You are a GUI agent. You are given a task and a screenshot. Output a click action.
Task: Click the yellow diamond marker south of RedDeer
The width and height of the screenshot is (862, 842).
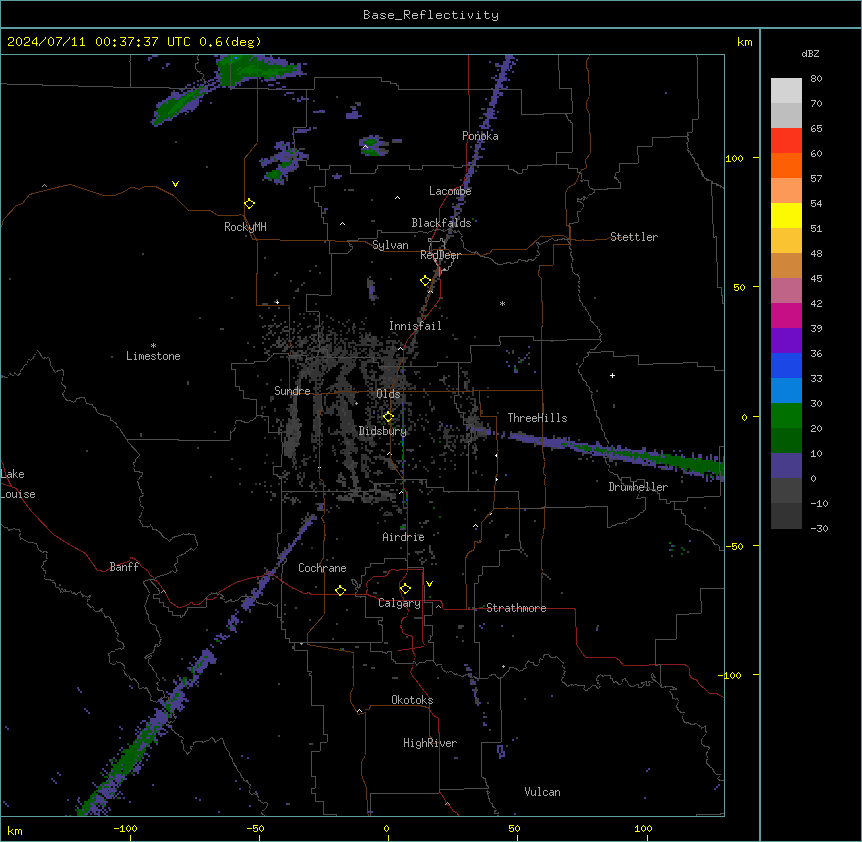click(x=425, y=281)
